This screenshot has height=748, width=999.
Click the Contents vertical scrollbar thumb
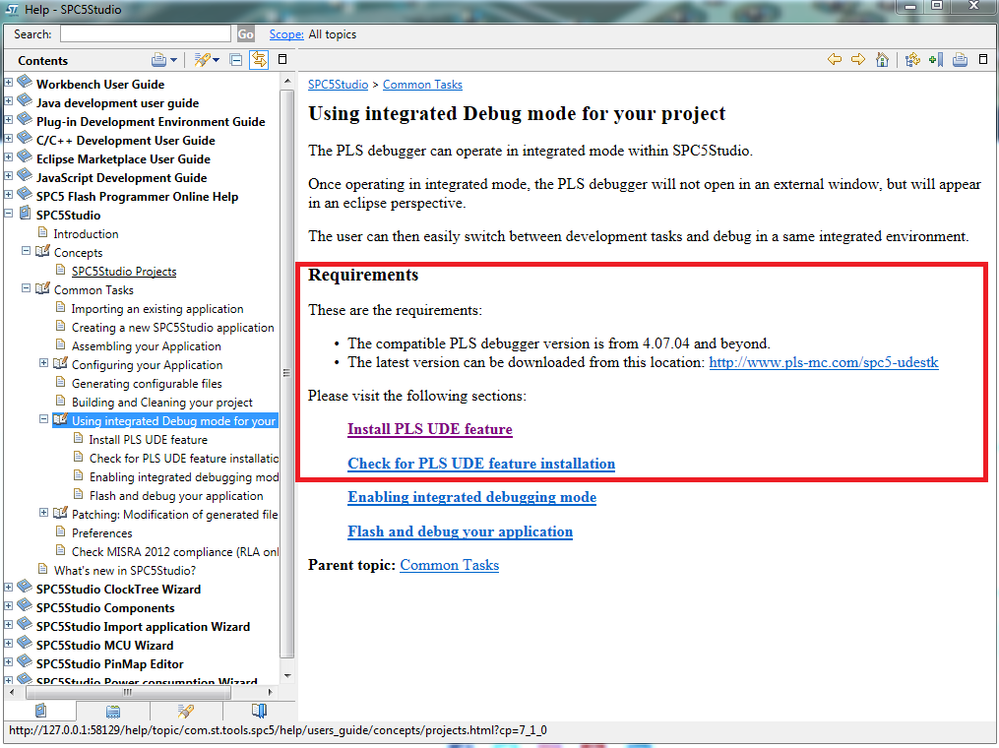[287, 373]
